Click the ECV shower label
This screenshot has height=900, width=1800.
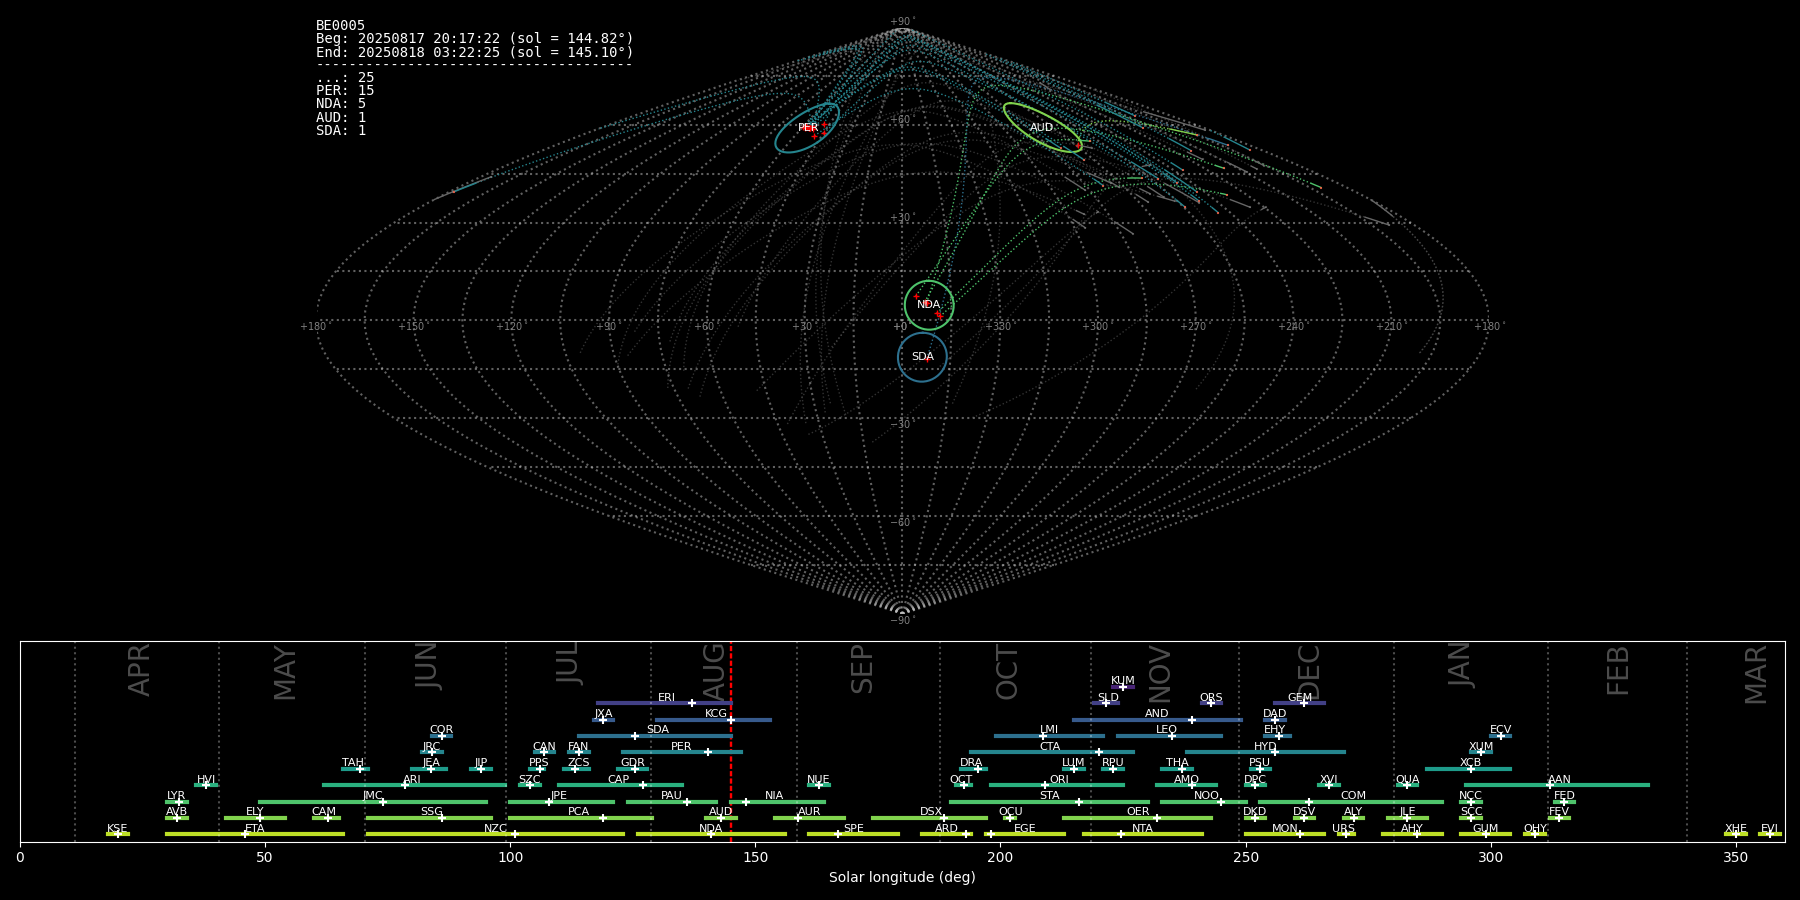tap(1500, 730)
